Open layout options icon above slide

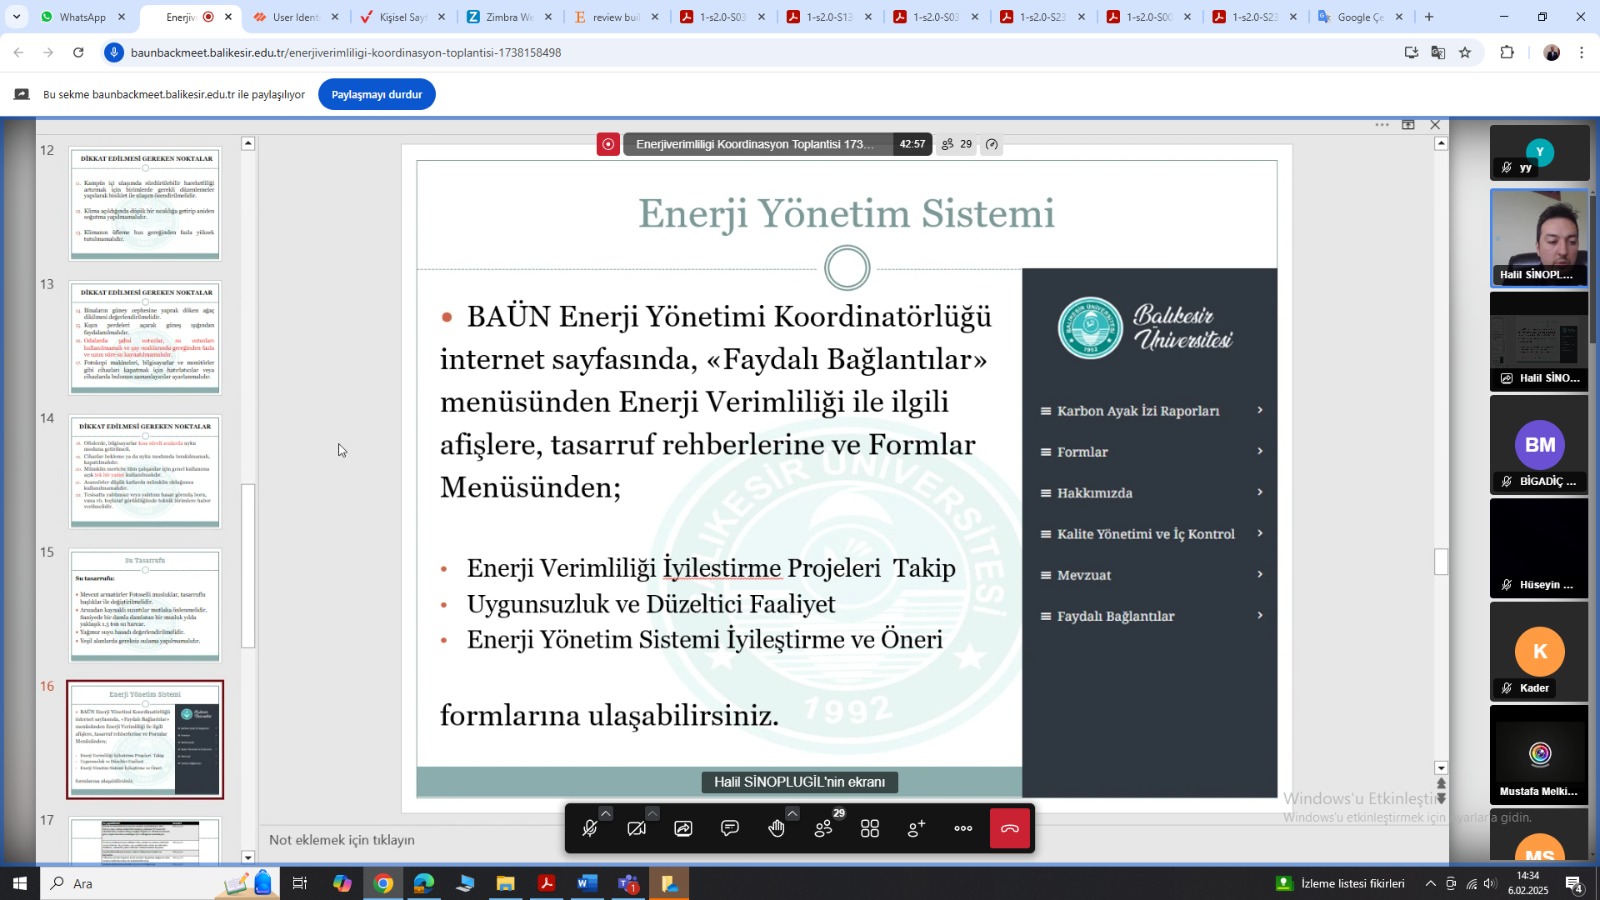(1408, 125)
